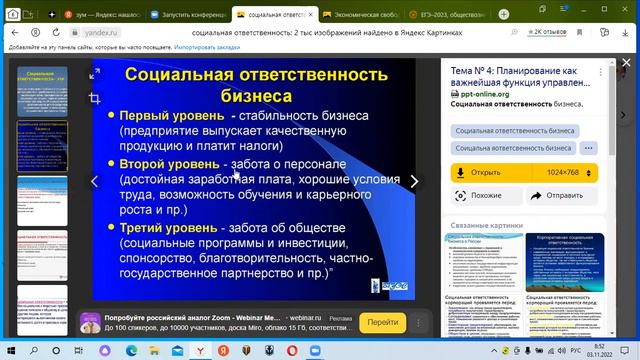Launch Microsoft Edge from the taskbar
640x360 pixels.
coord(131,351)
